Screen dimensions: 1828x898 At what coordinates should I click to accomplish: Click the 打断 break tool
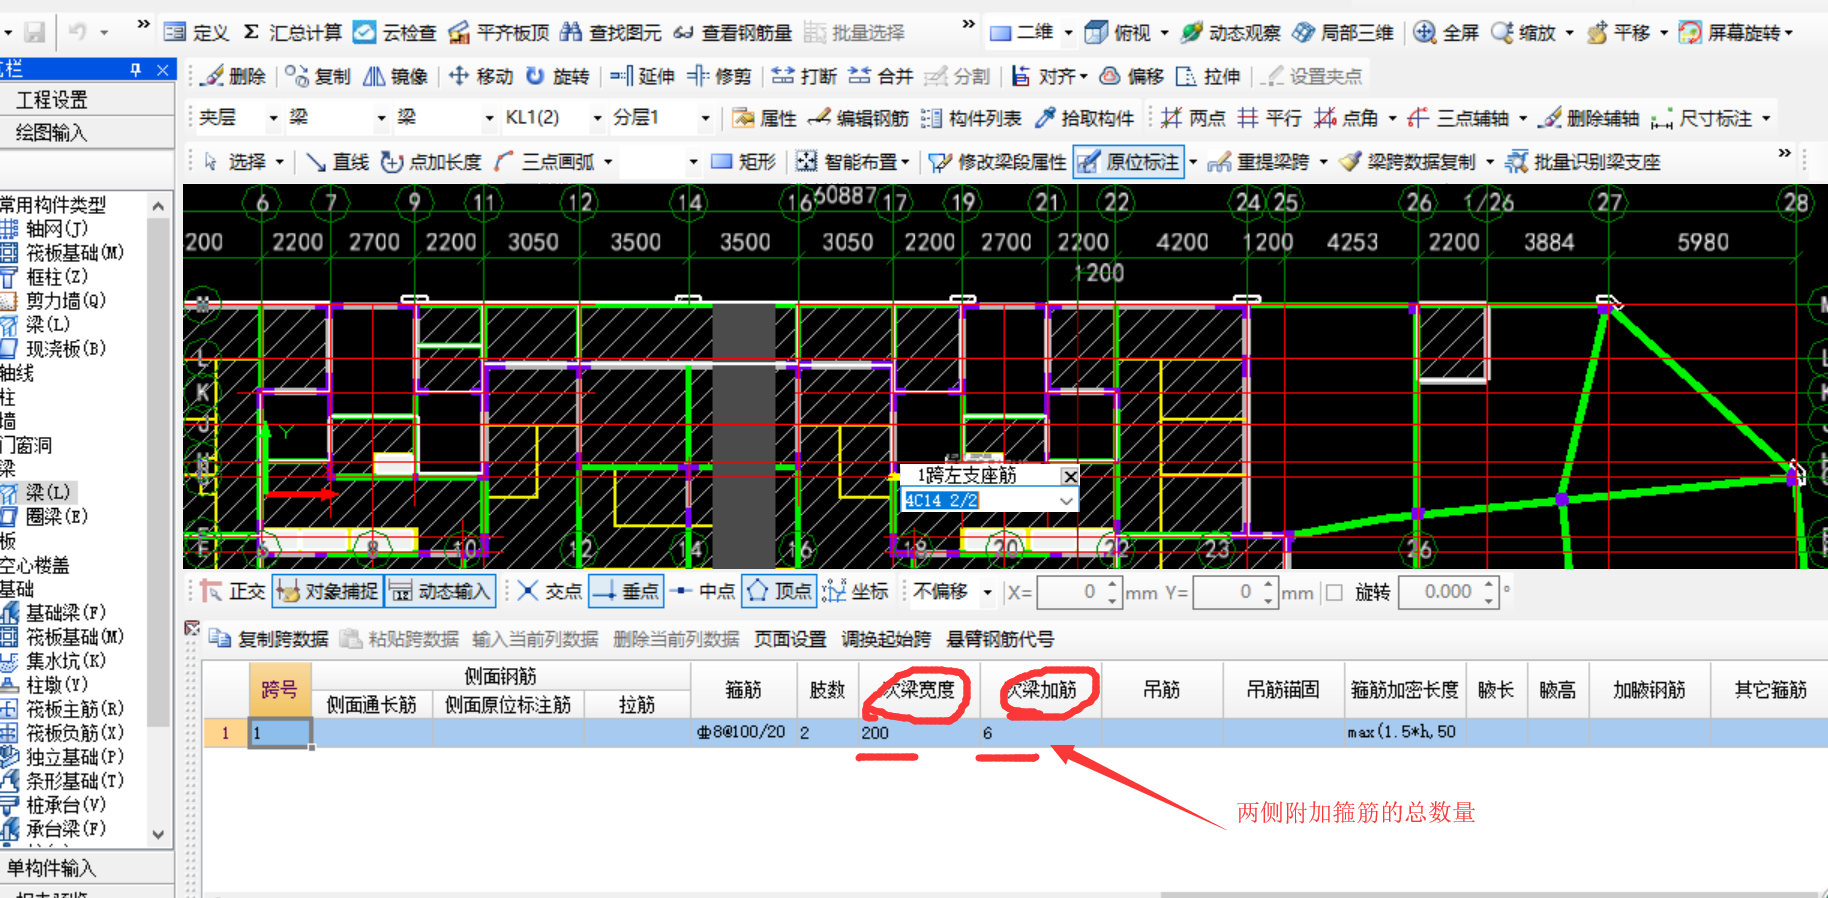coord(805,76)
